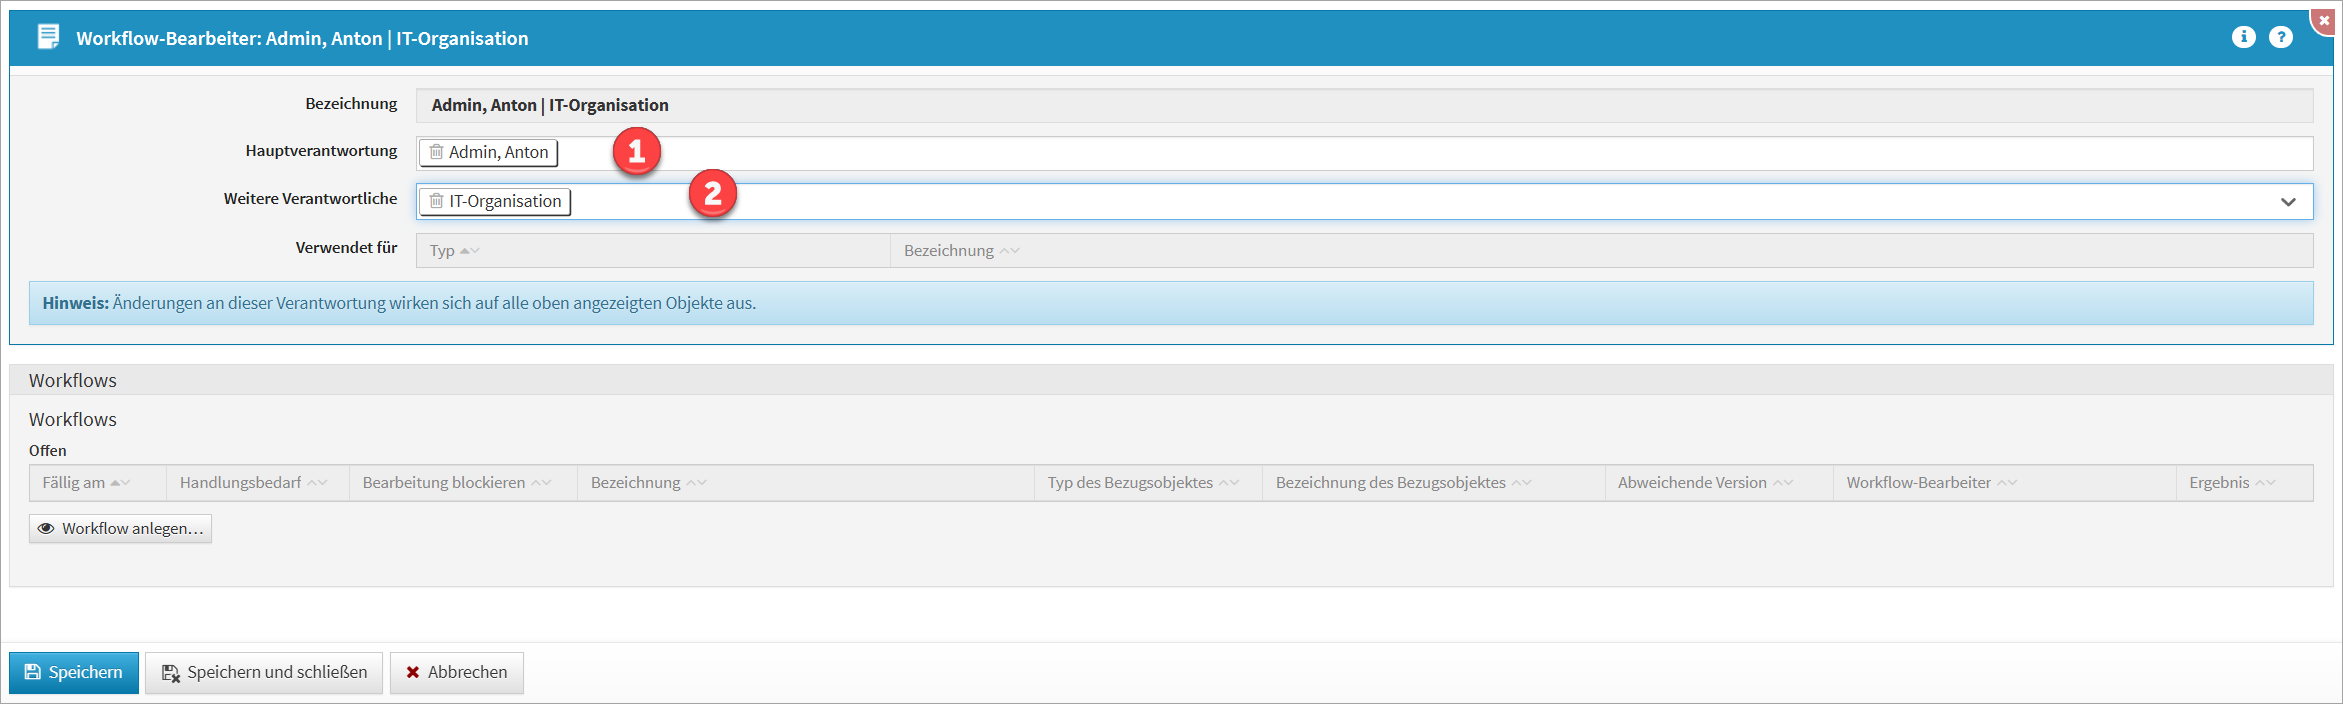Expand Weitere Verantwortliche dropdown arrow
Image resolution: width=2343 pixels, height=704 pixels.
(2287, 202)
